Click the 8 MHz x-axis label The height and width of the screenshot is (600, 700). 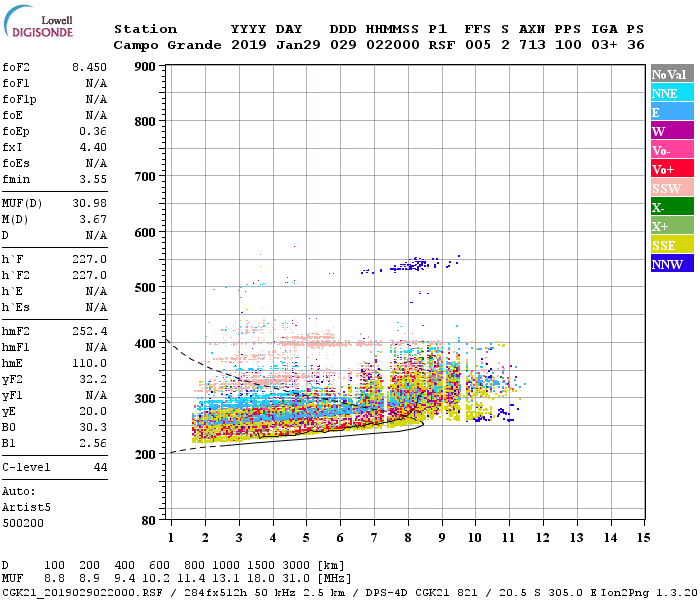pyautogui.click(x=408, y=538)
